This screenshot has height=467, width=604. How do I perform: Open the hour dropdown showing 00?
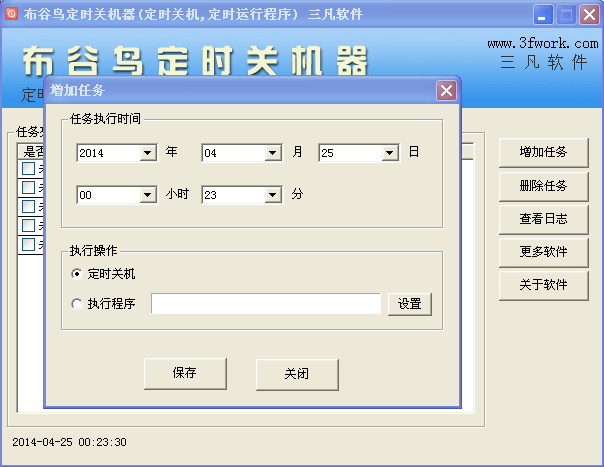point(148,195)
